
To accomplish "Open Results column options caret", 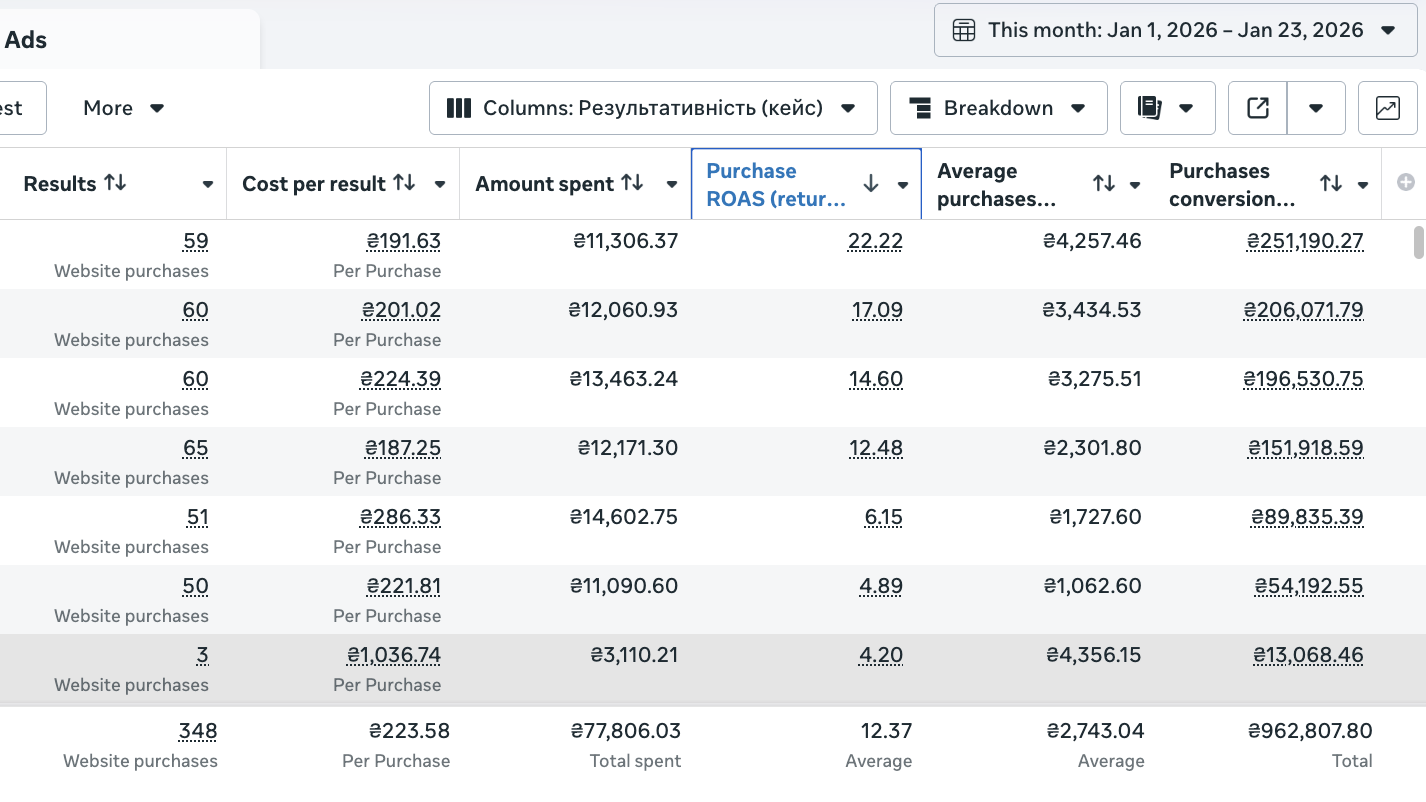I will coord(208,184).
